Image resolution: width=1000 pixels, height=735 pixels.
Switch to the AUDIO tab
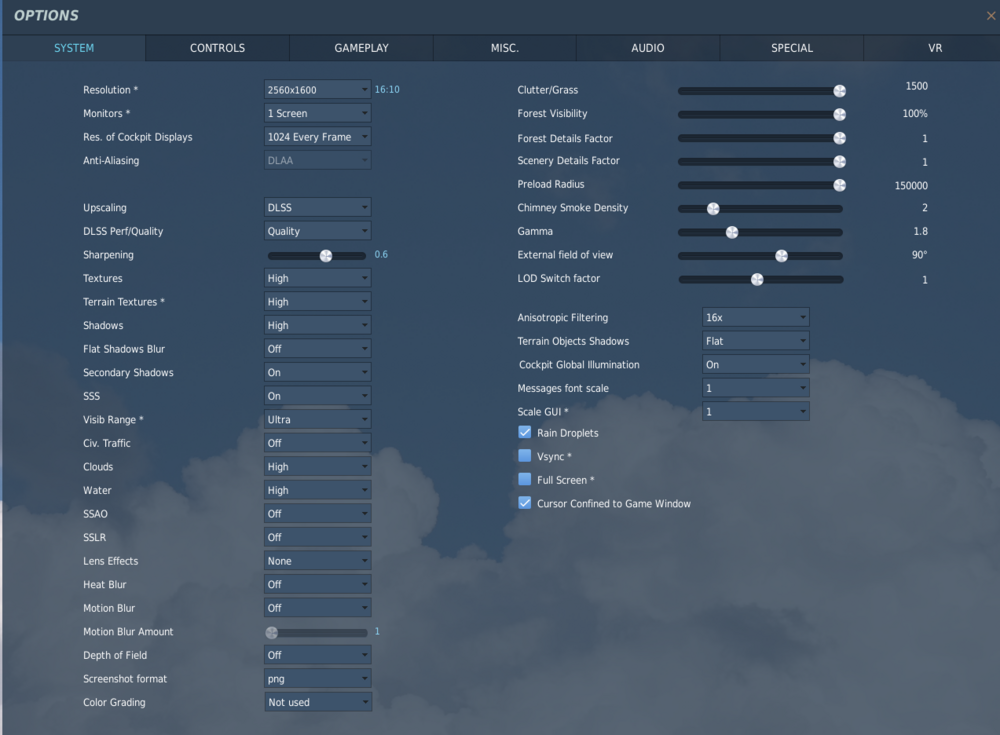click(x=647, y=47)
